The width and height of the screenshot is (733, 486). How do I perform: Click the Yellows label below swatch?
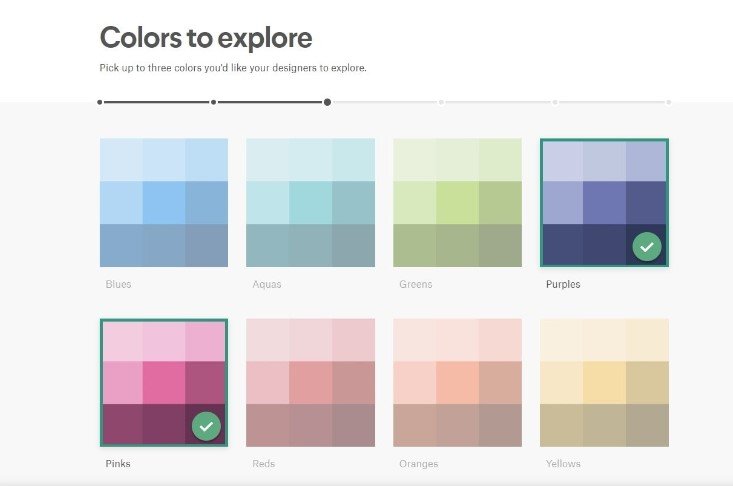tap(563, 464)
